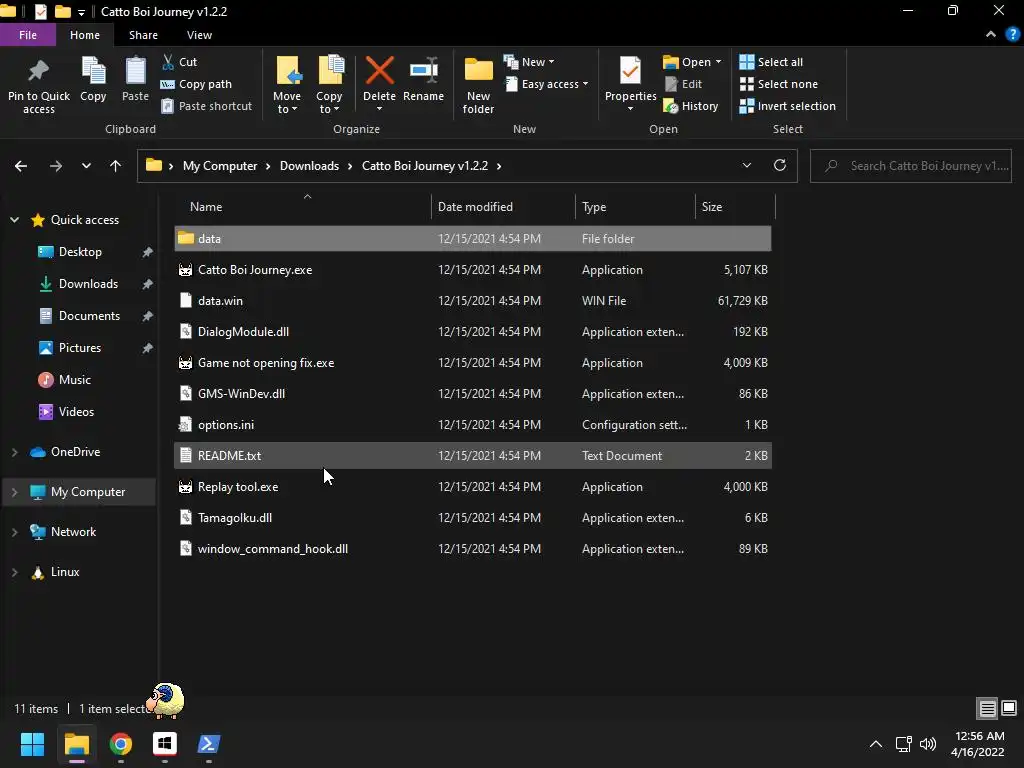The width and height of the screenshot is (1024, 768).
Task: Click the Edit button in Open group
Action: click(683, 84)
